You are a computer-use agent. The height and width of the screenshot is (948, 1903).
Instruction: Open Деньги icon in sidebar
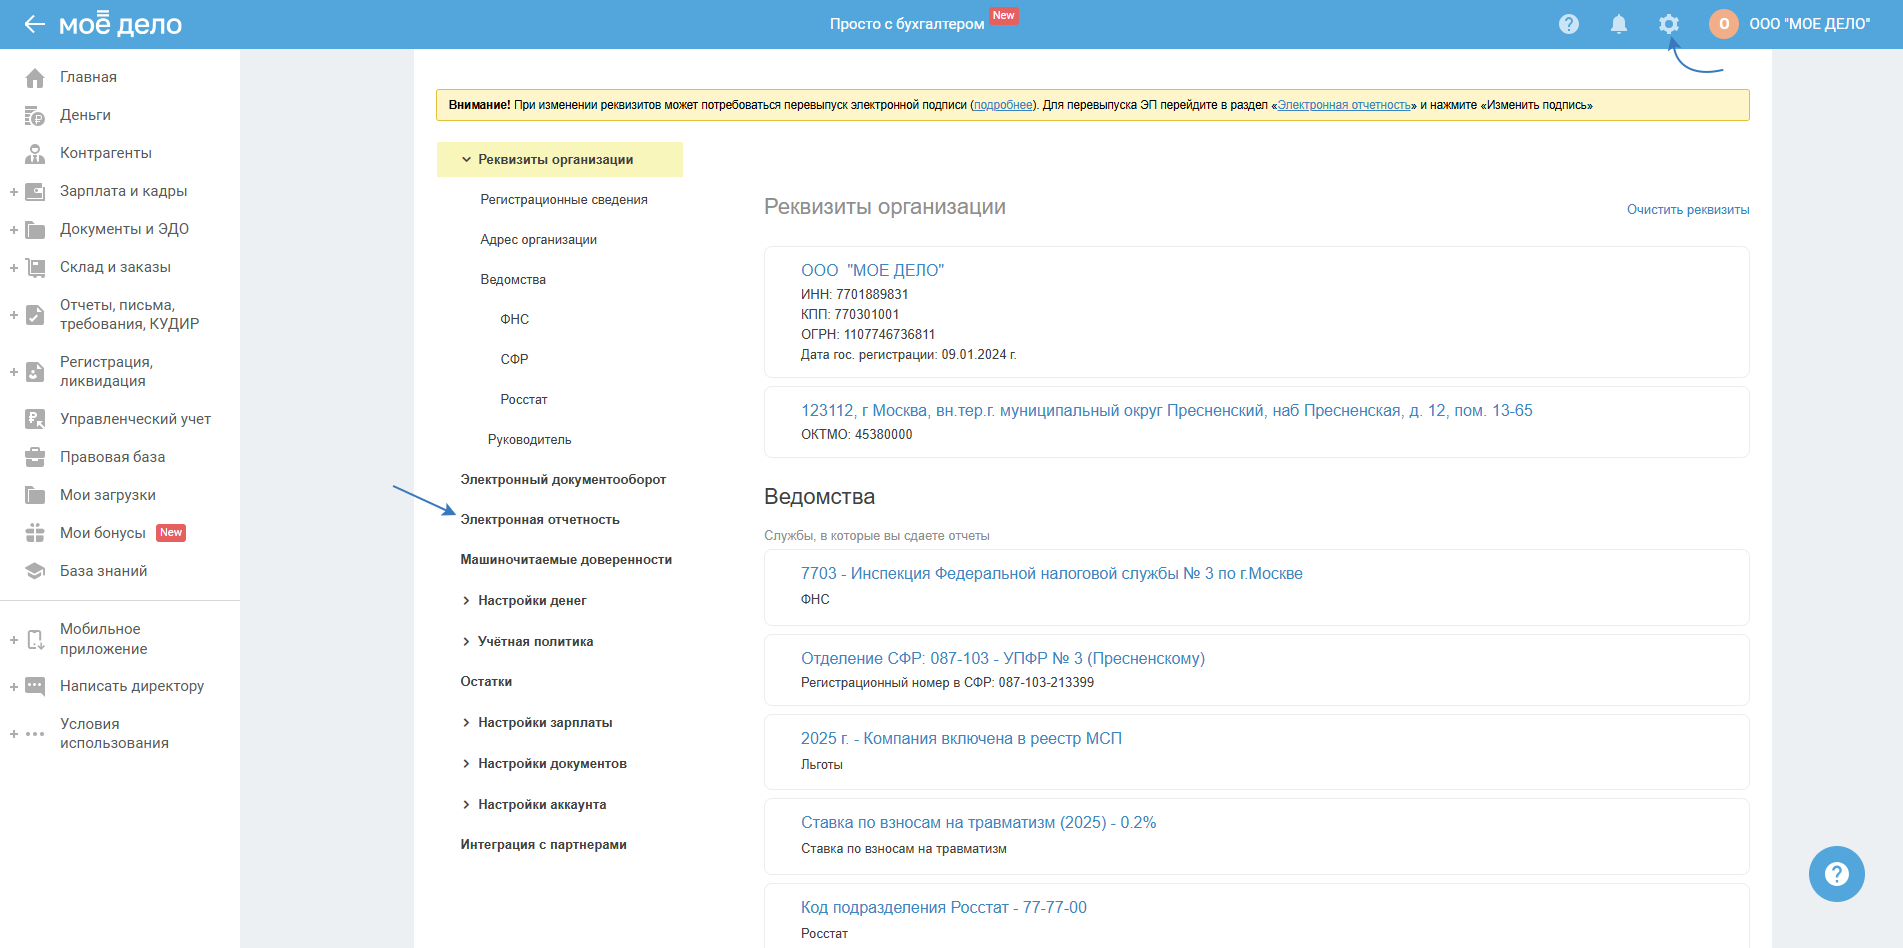click(x=35, y=116)
